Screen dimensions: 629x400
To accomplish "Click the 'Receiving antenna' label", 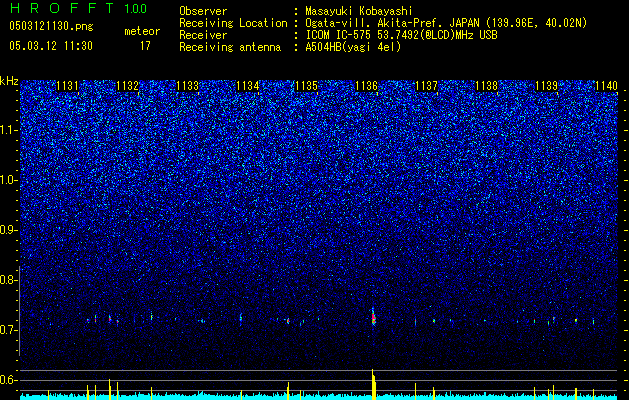I will [230, 47].
